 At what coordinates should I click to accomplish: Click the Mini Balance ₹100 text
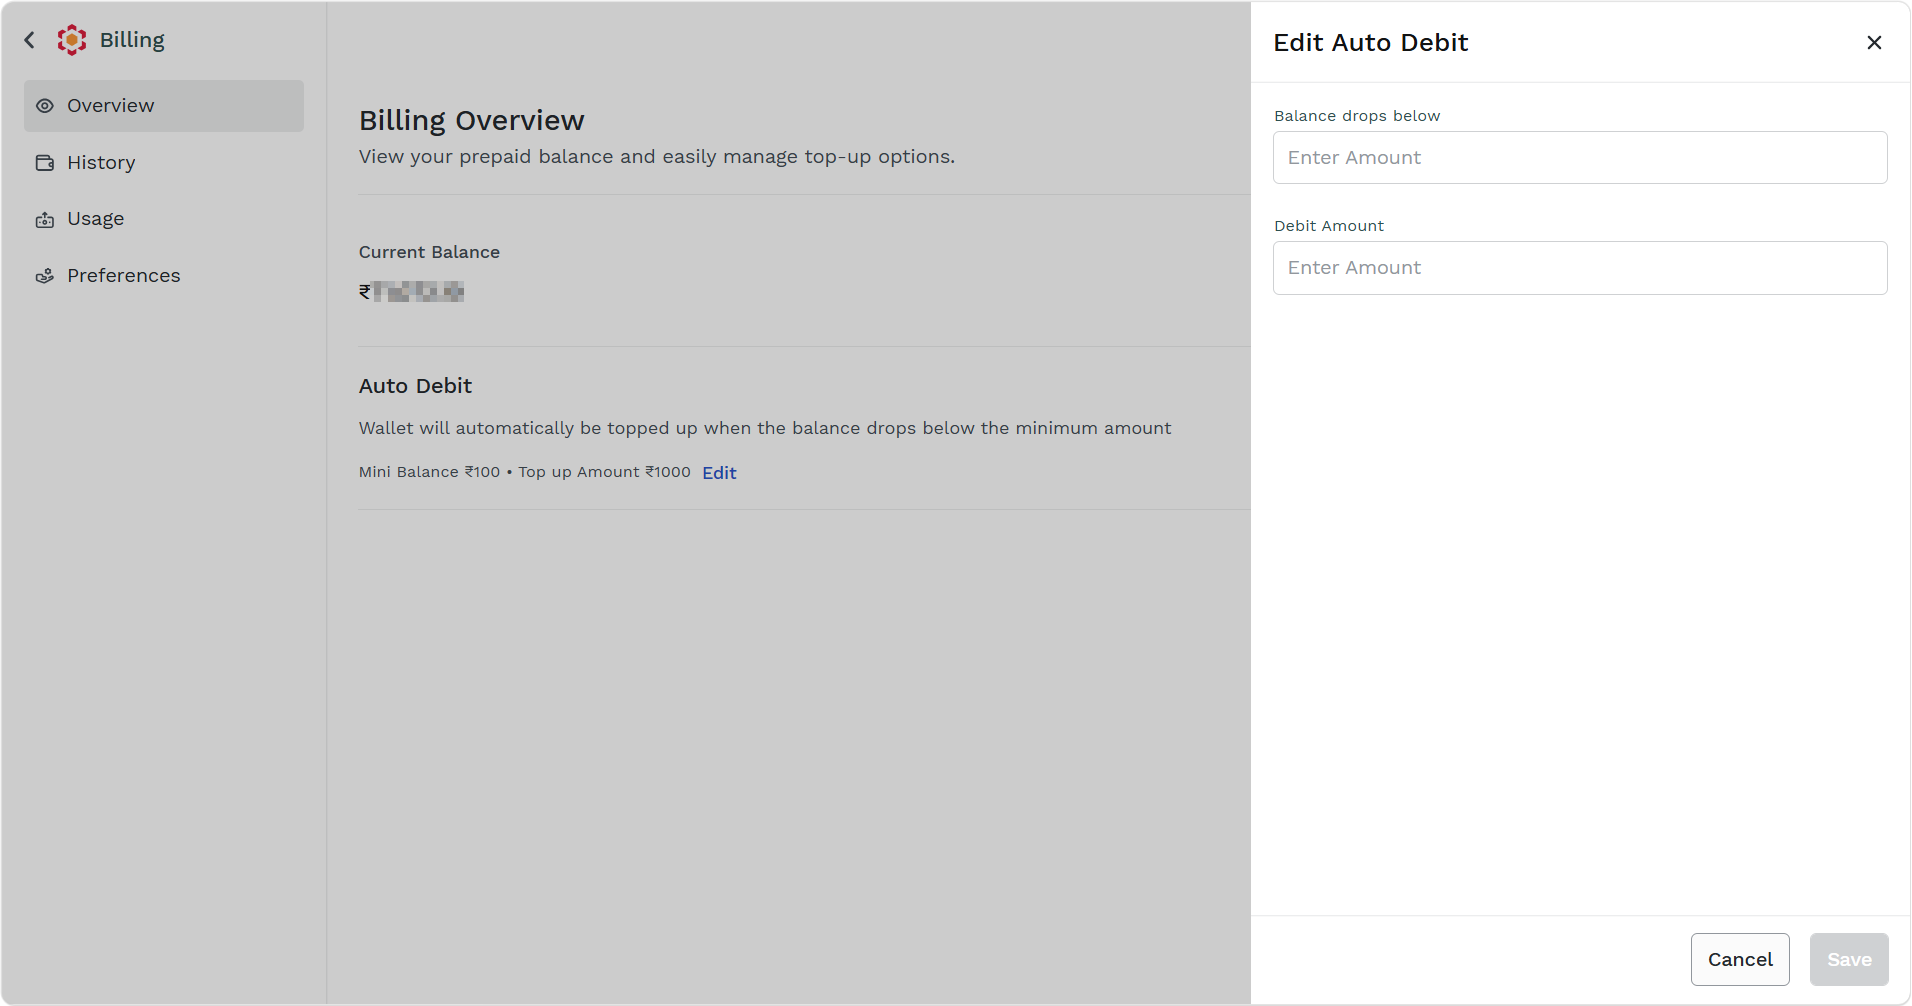click(x=429, y=472)
